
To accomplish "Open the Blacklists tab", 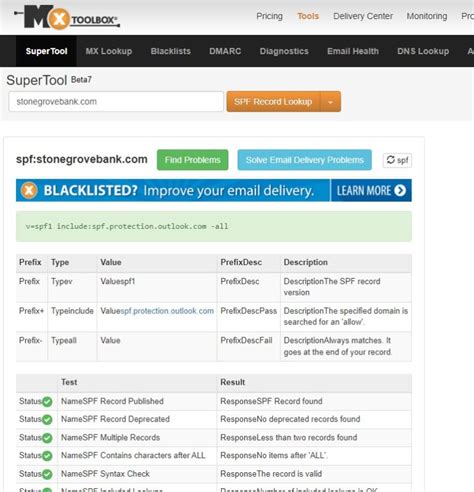I will (171, 51).
